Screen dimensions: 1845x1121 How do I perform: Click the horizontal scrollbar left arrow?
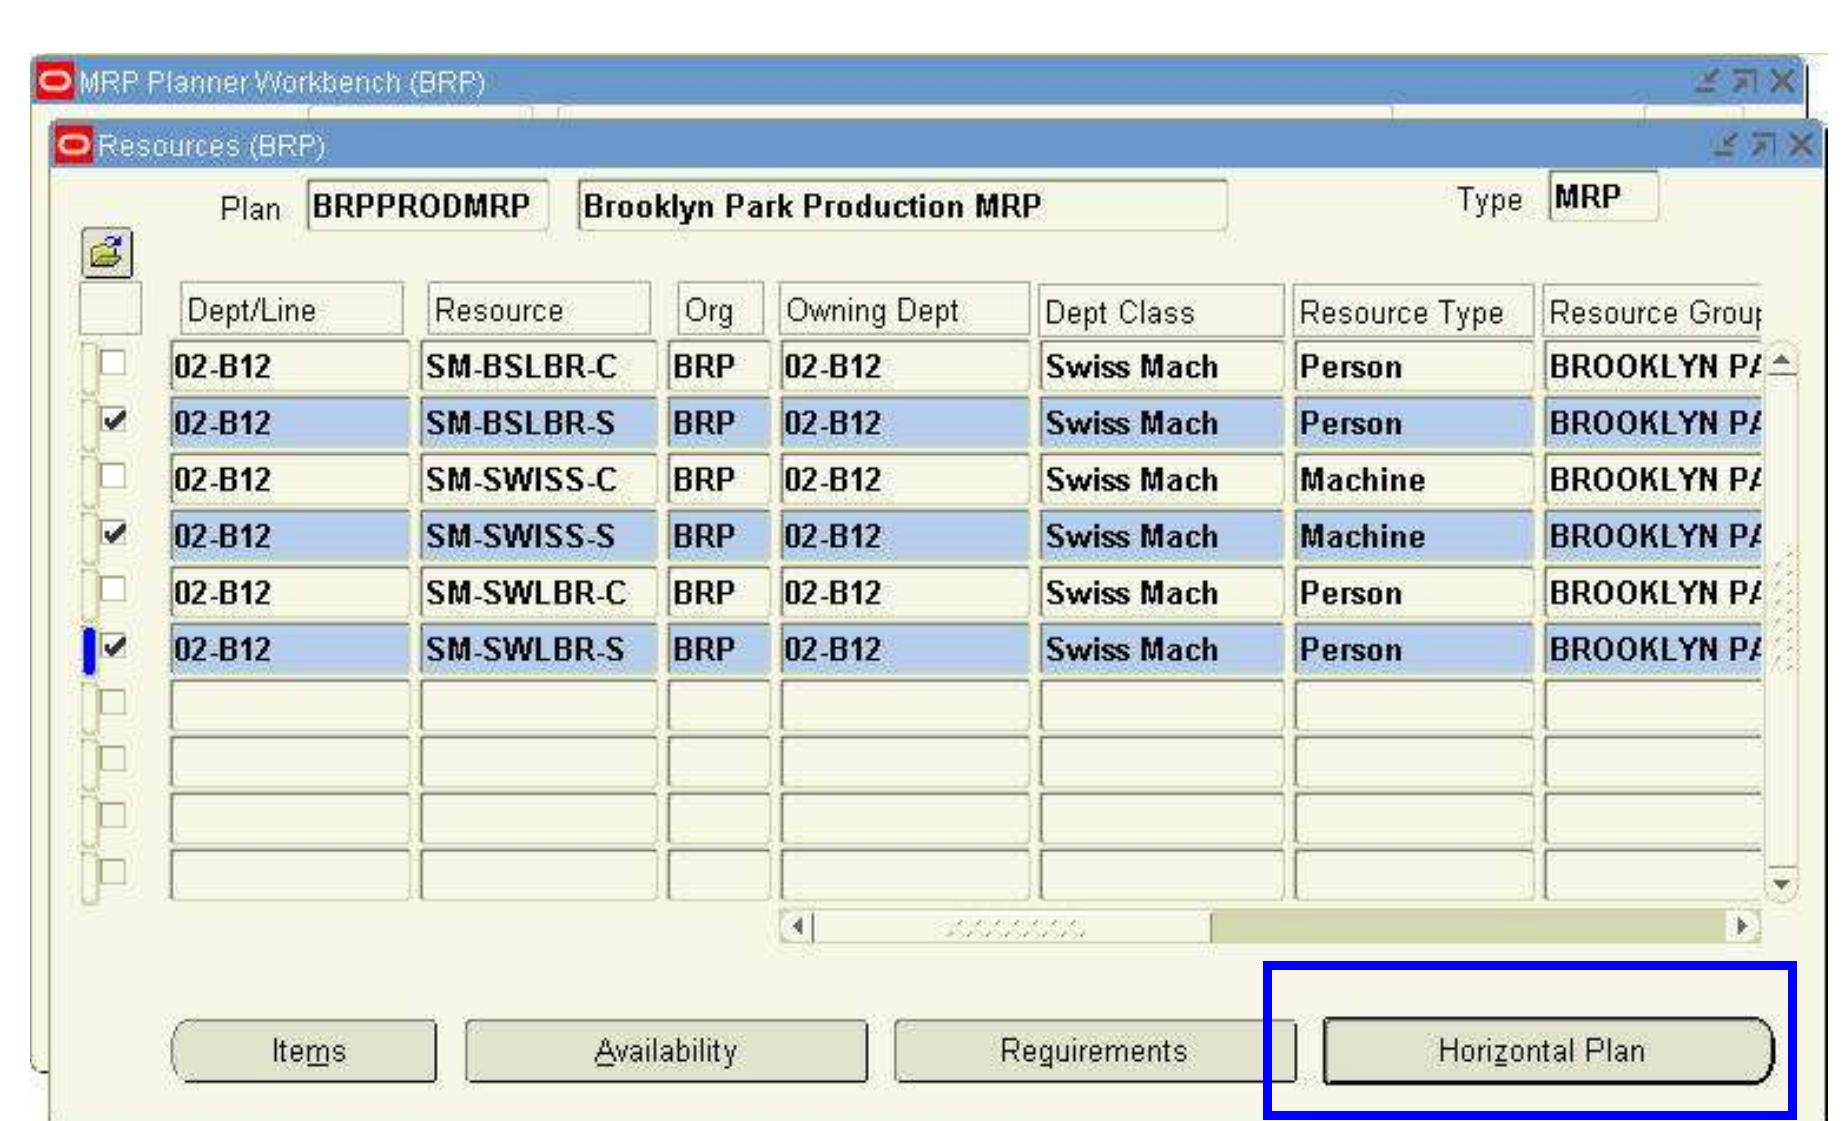click(798, 926)
